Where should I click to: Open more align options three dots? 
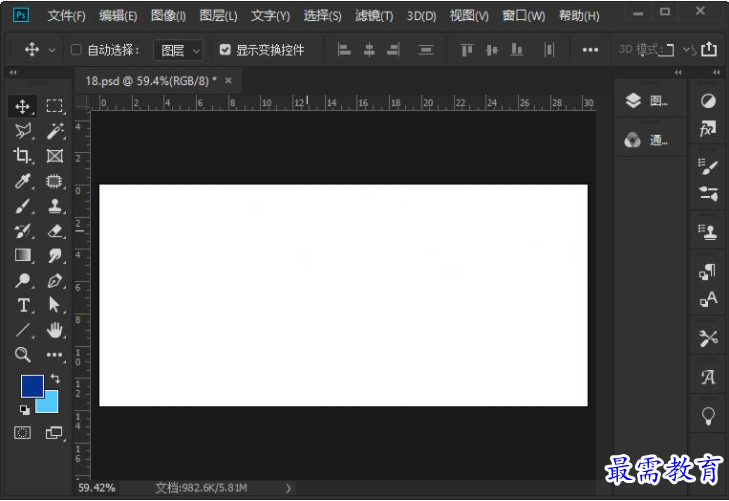coord(590,50)
